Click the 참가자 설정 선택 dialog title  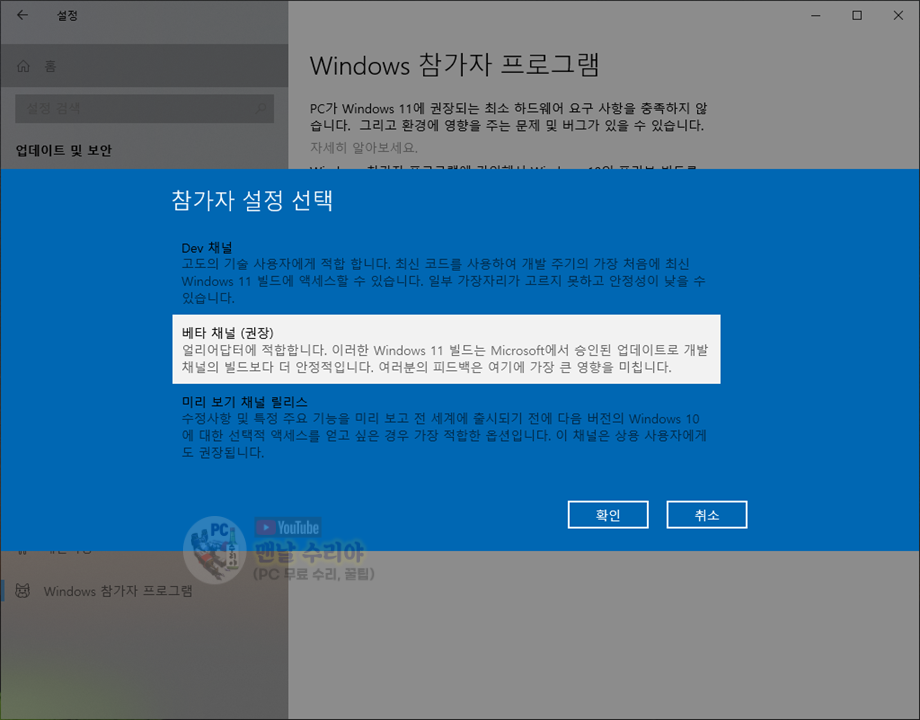click(x=252, y=200)
